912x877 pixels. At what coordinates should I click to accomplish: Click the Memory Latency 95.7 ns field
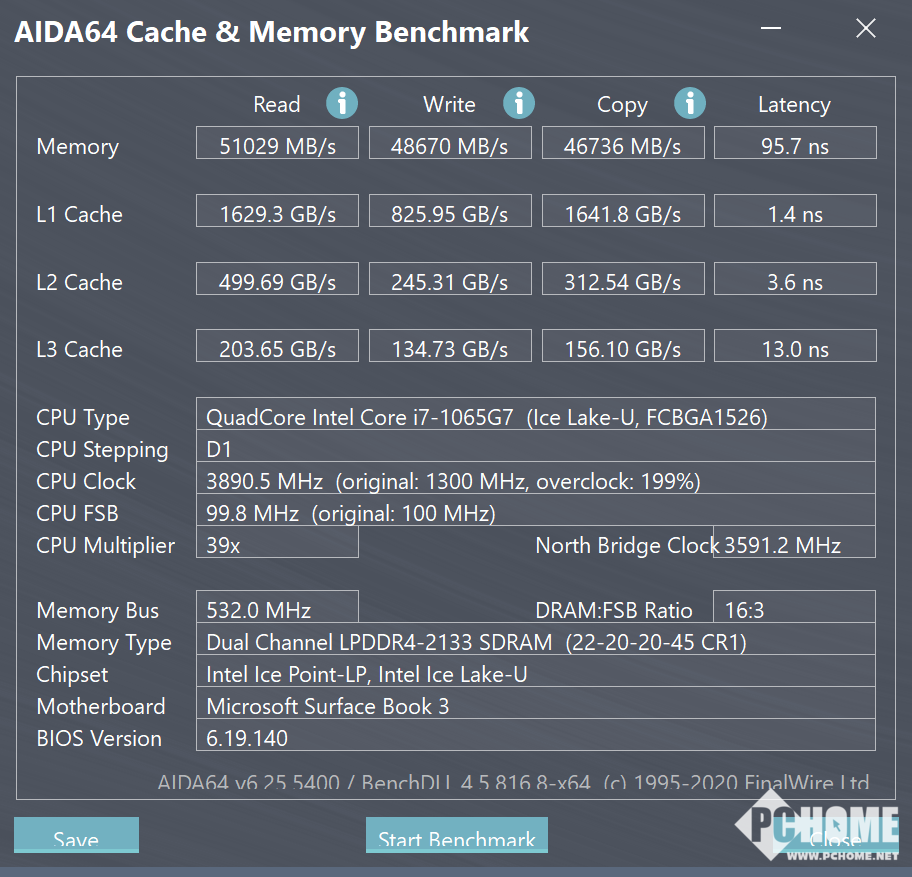[x=795, y=142]
